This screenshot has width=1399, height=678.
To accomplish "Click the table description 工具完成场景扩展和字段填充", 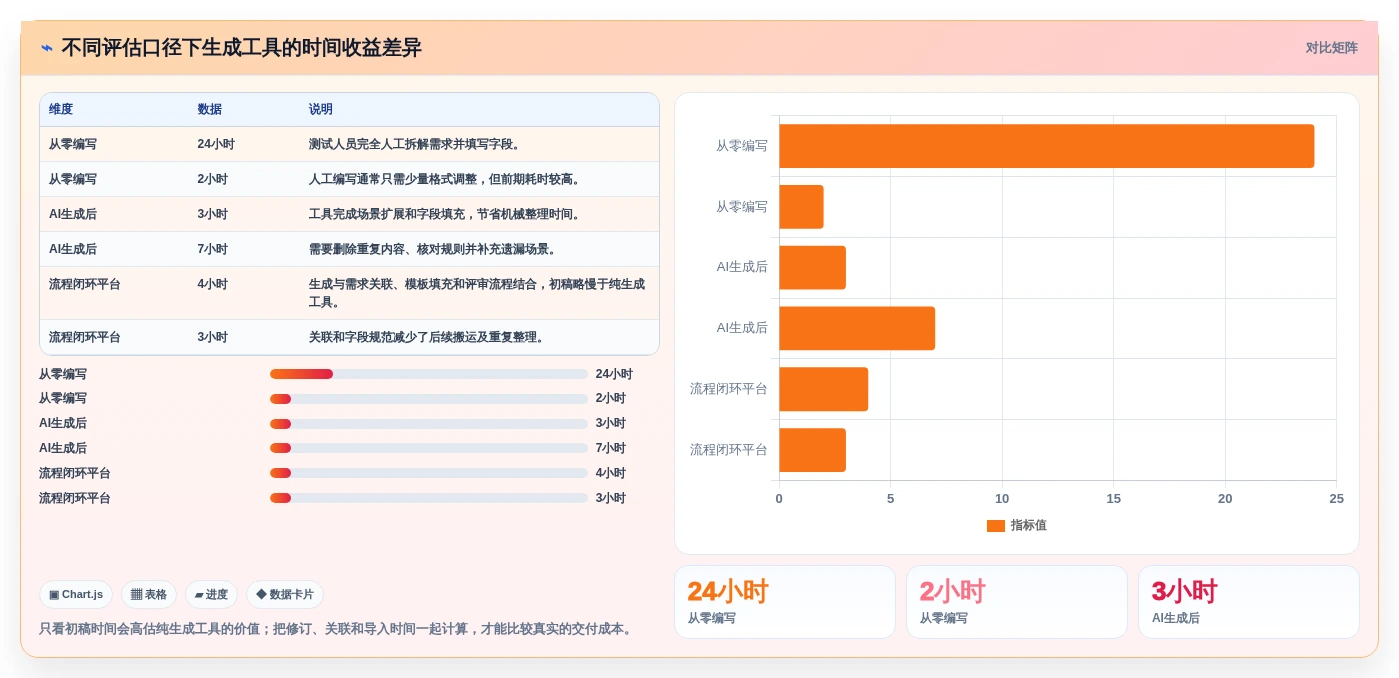I will coord(445,214).
